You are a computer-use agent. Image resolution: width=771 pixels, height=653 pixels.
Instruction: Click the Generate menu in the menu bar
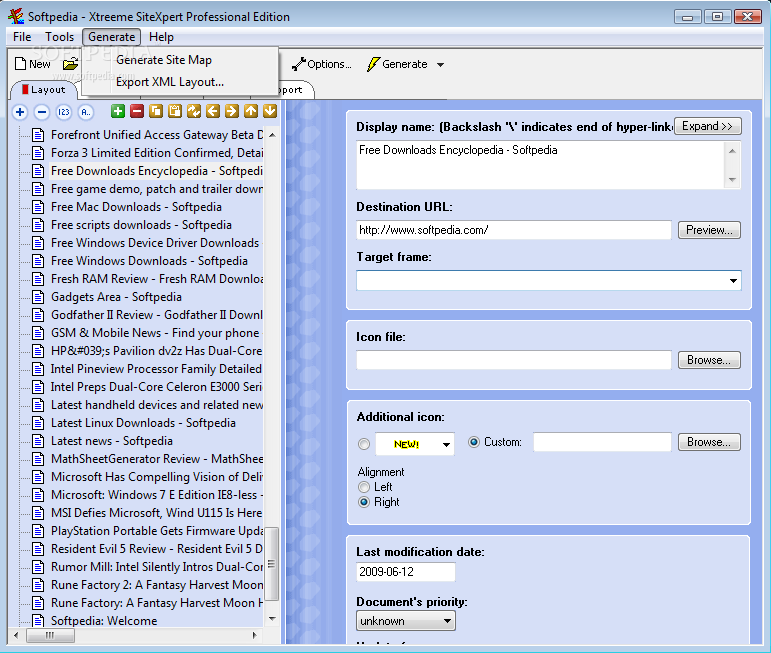[x=112, y=37]
